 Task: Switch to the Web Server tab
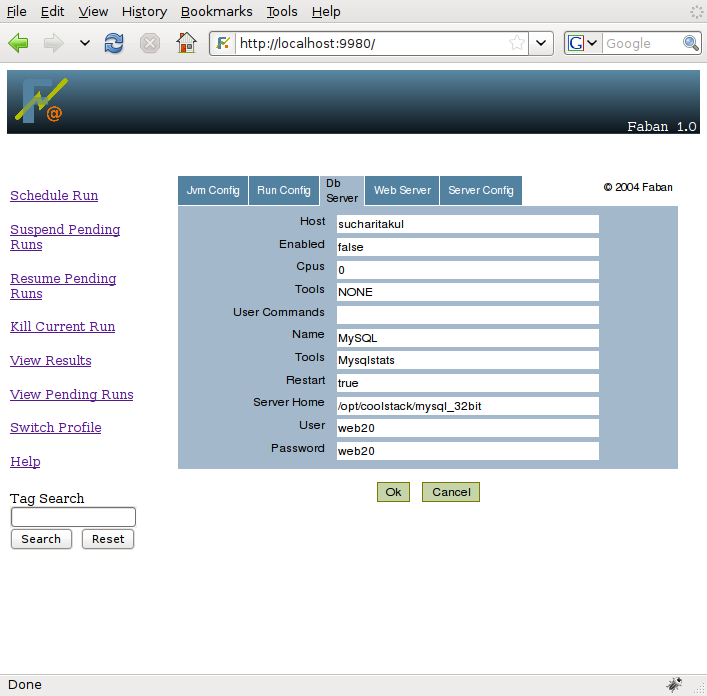pos(402,190)
